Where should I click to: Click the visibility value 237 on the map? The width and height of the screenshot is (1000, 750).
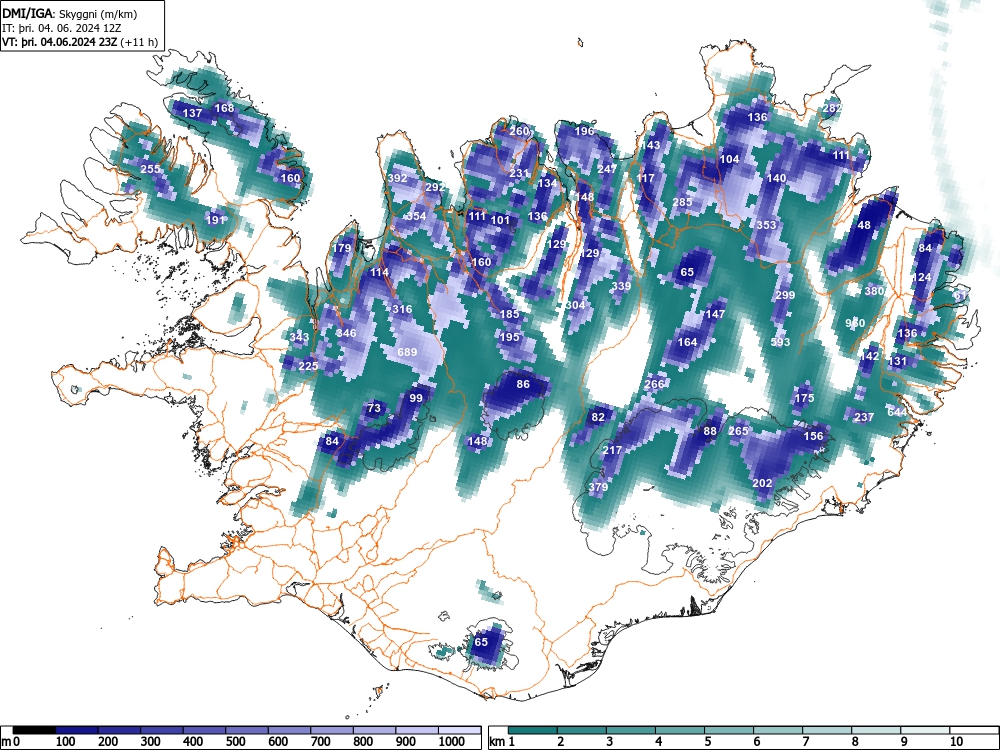(864, 417)
